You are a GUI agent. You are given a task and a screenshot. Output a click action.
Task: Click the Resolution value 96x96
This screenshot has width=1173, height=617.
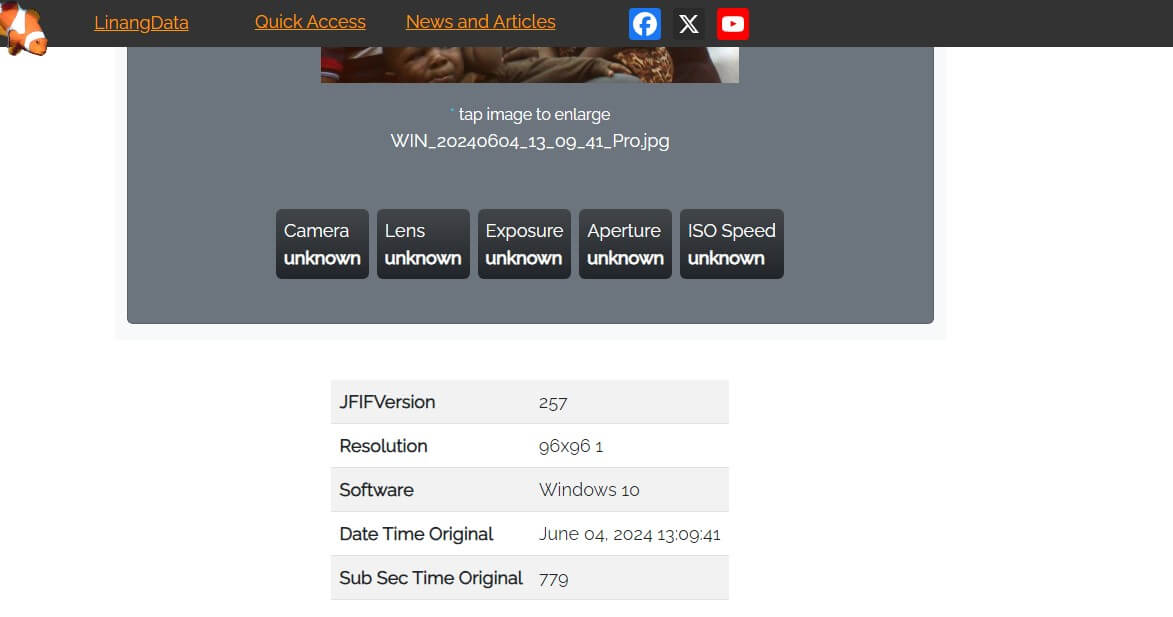pos(570,445)
